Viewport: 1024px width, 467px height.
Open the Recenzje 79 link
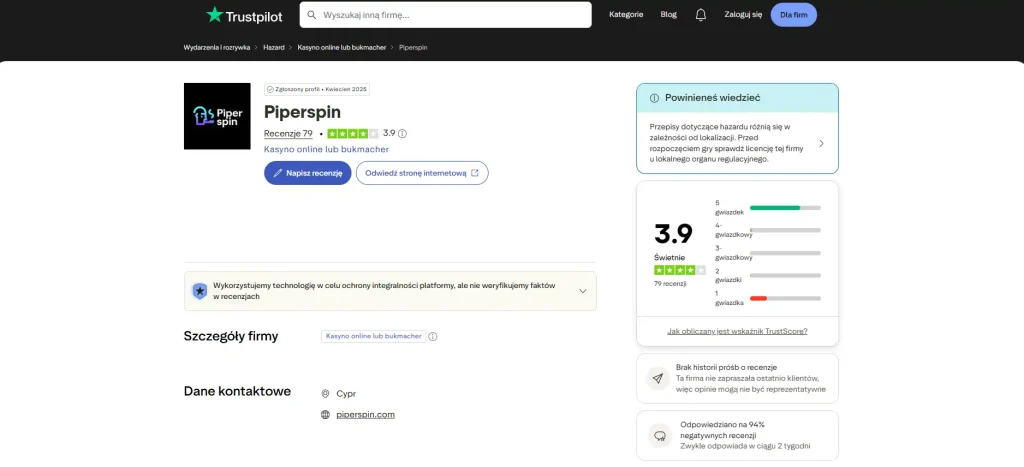point(288,133)
